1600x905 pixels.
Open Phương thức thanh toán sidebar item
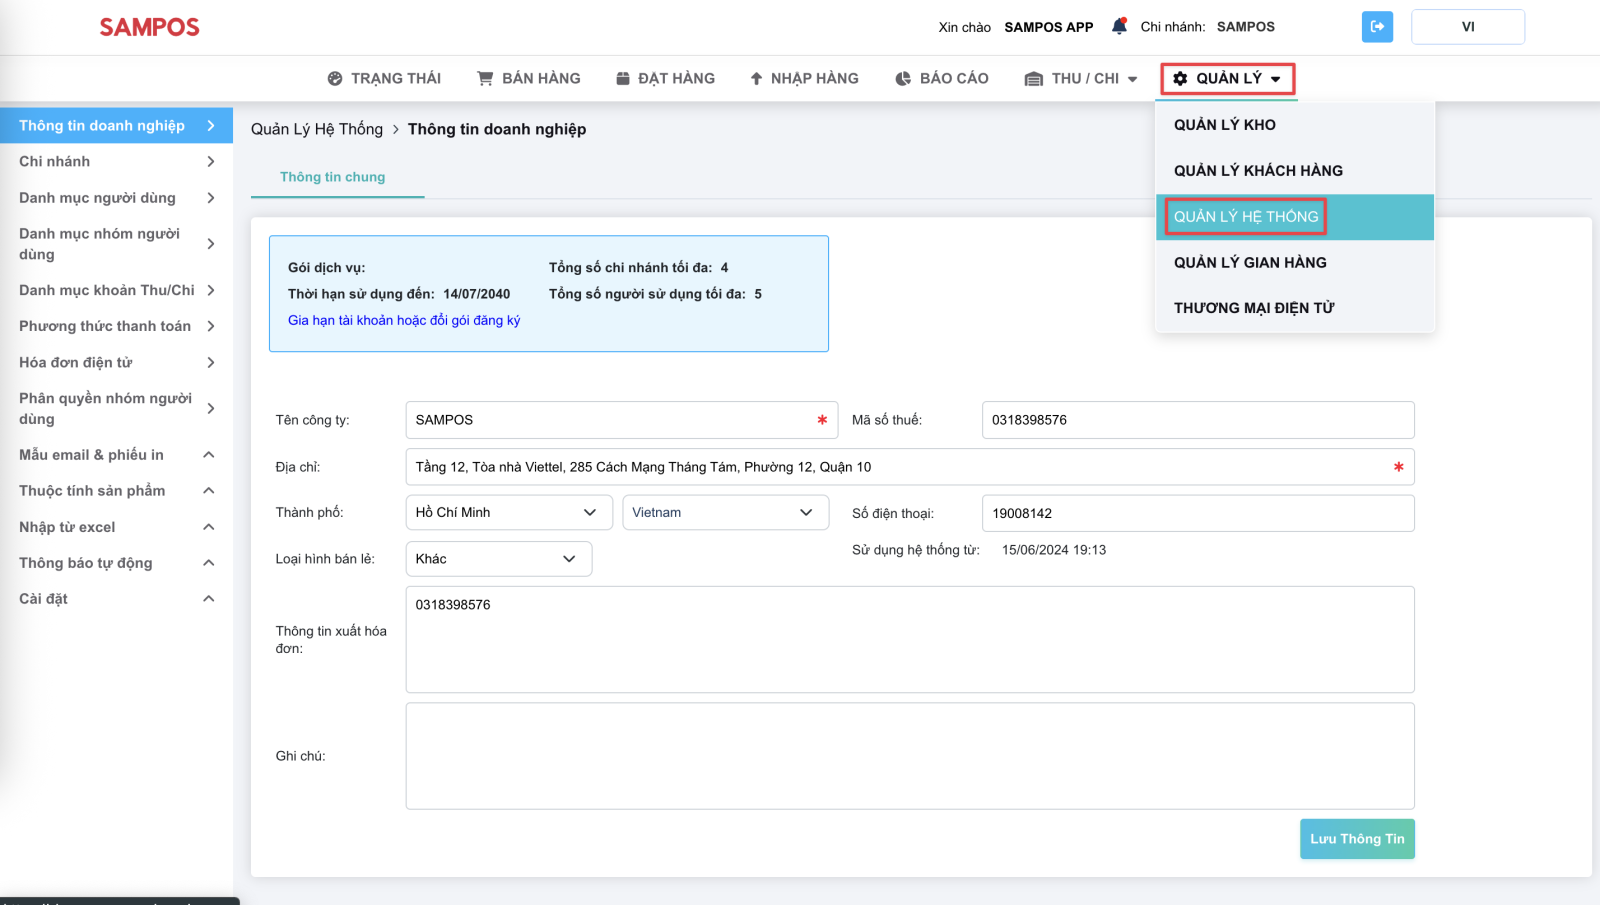coord(116,326)
